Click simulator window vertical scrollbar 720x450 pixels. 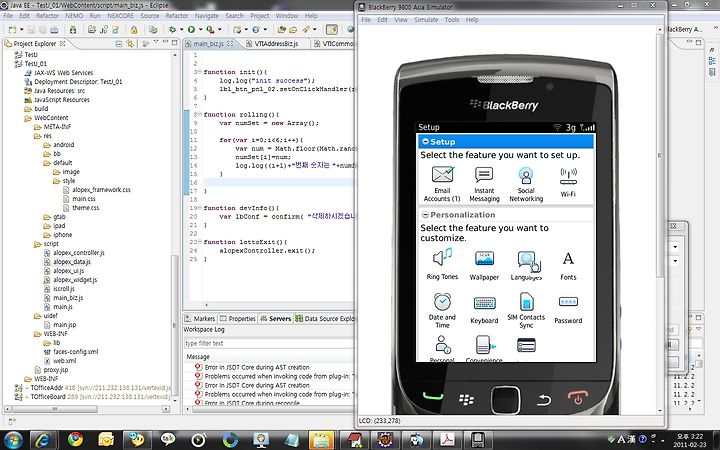coord(660,156)
